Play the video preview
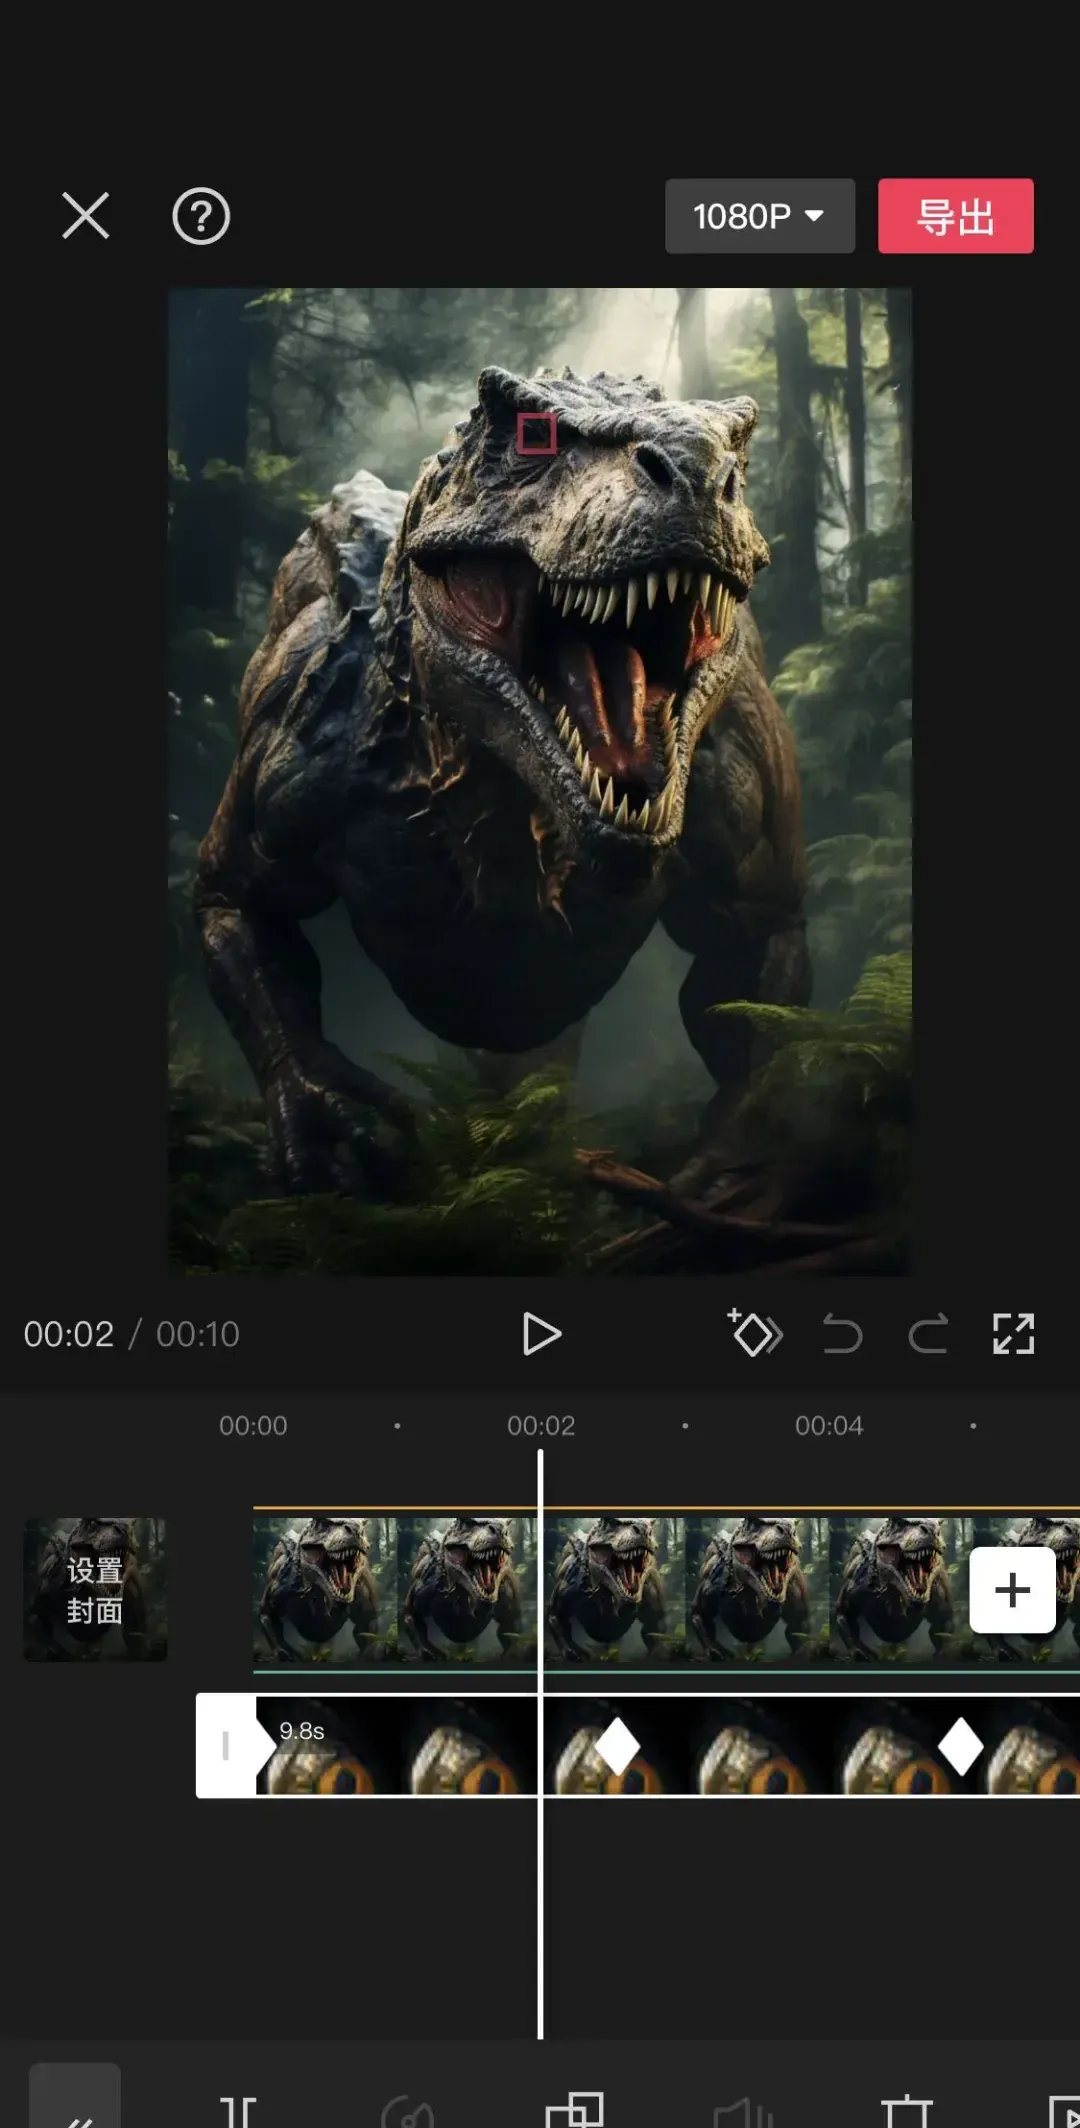The width and height of the screenshot is (1080, 2128). tap(541, 1334)
